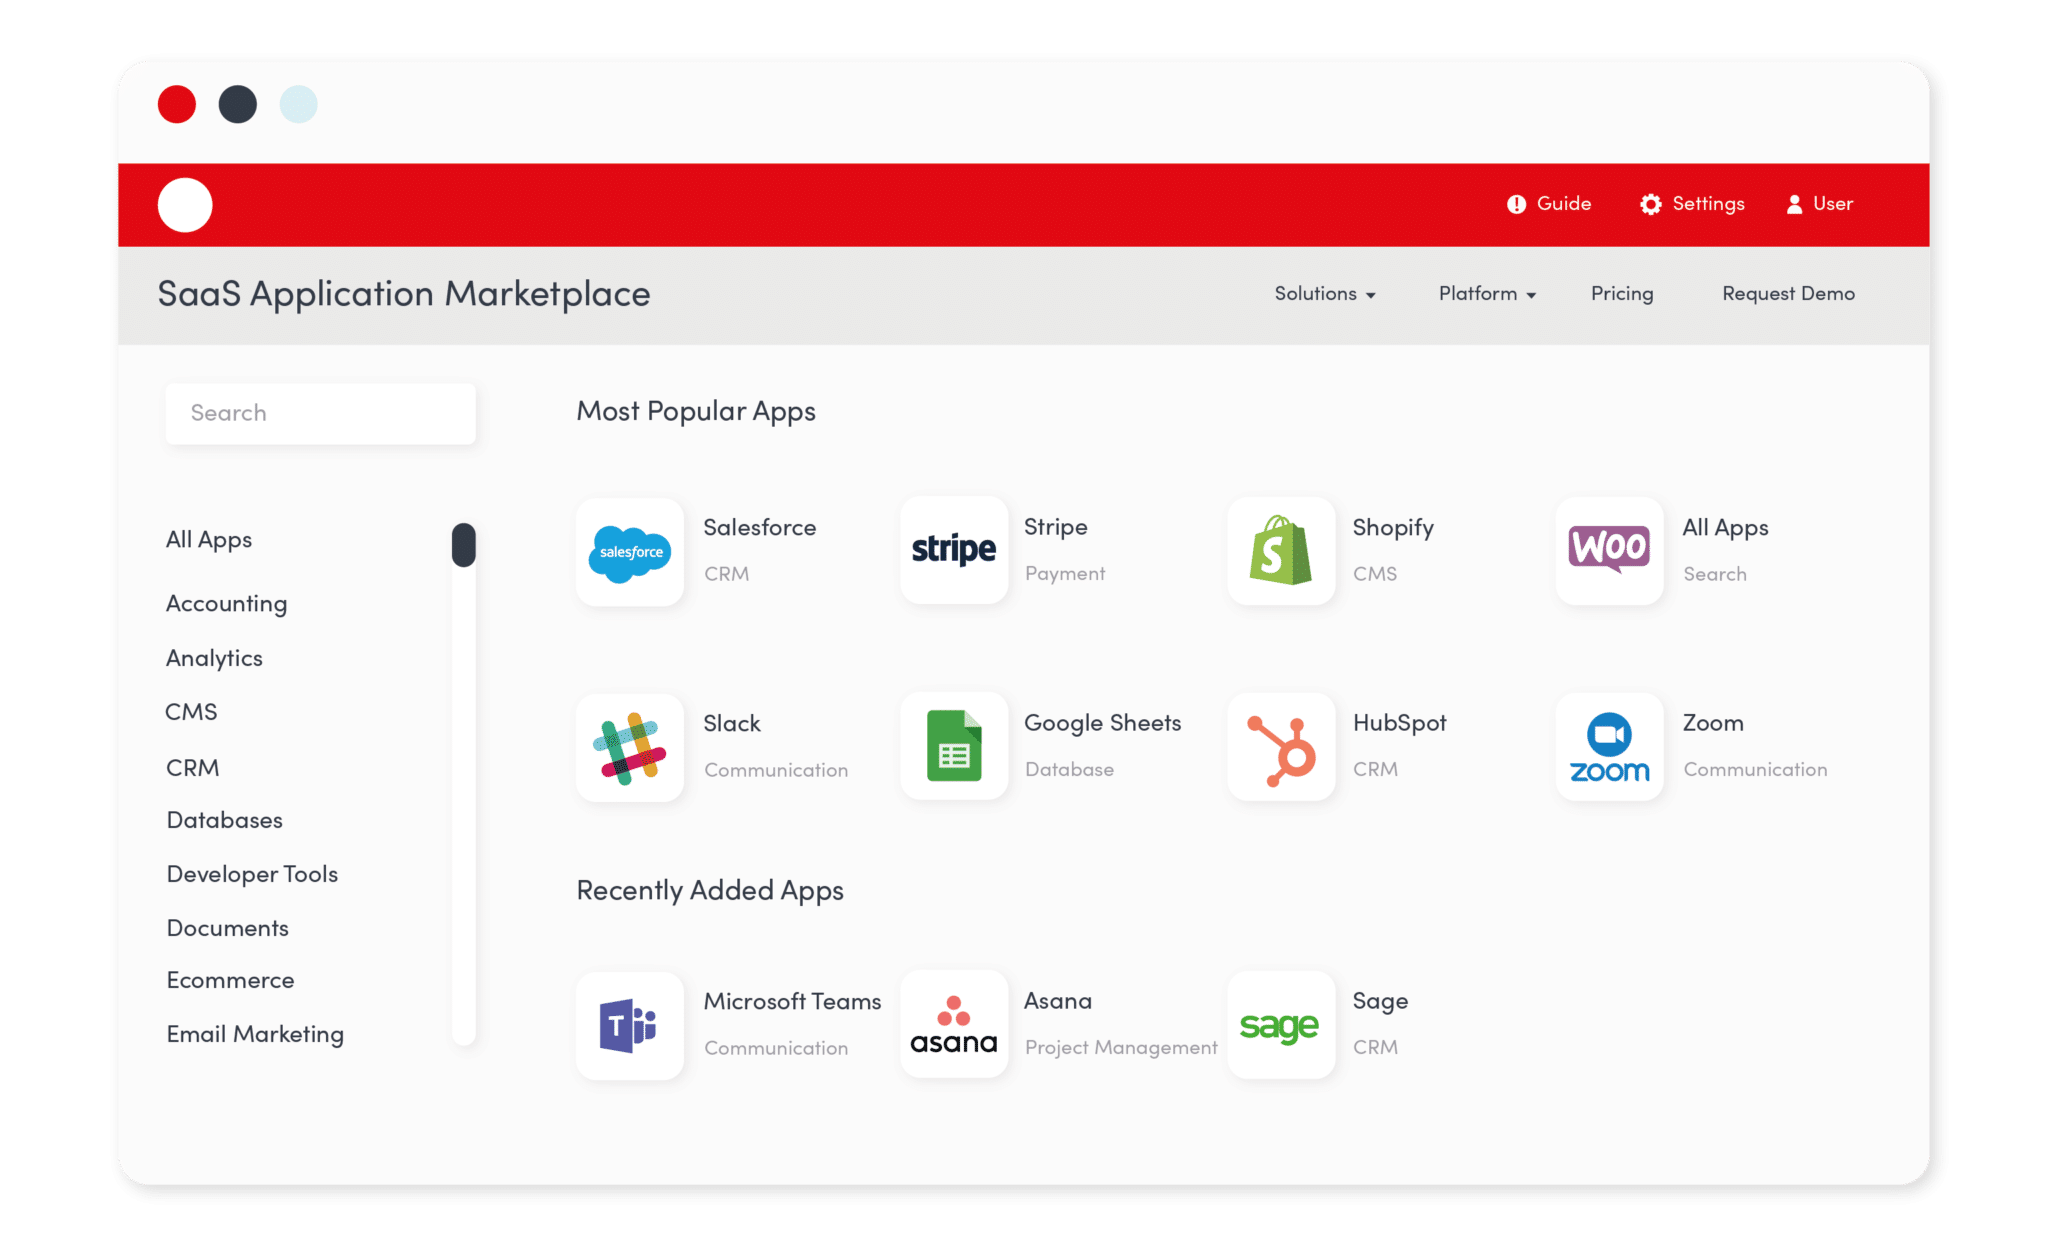The image size is (2048, 1256).
Task: Select the Documents category
Action: point(227,928)
